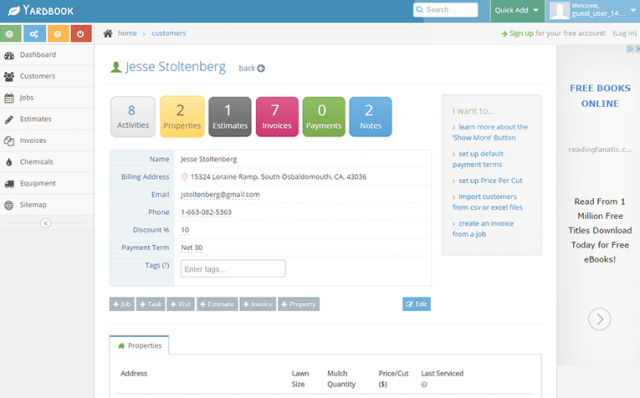640x398 pixels.
Task: Click the Price/Cut column header
Action: tap(393, 379)
